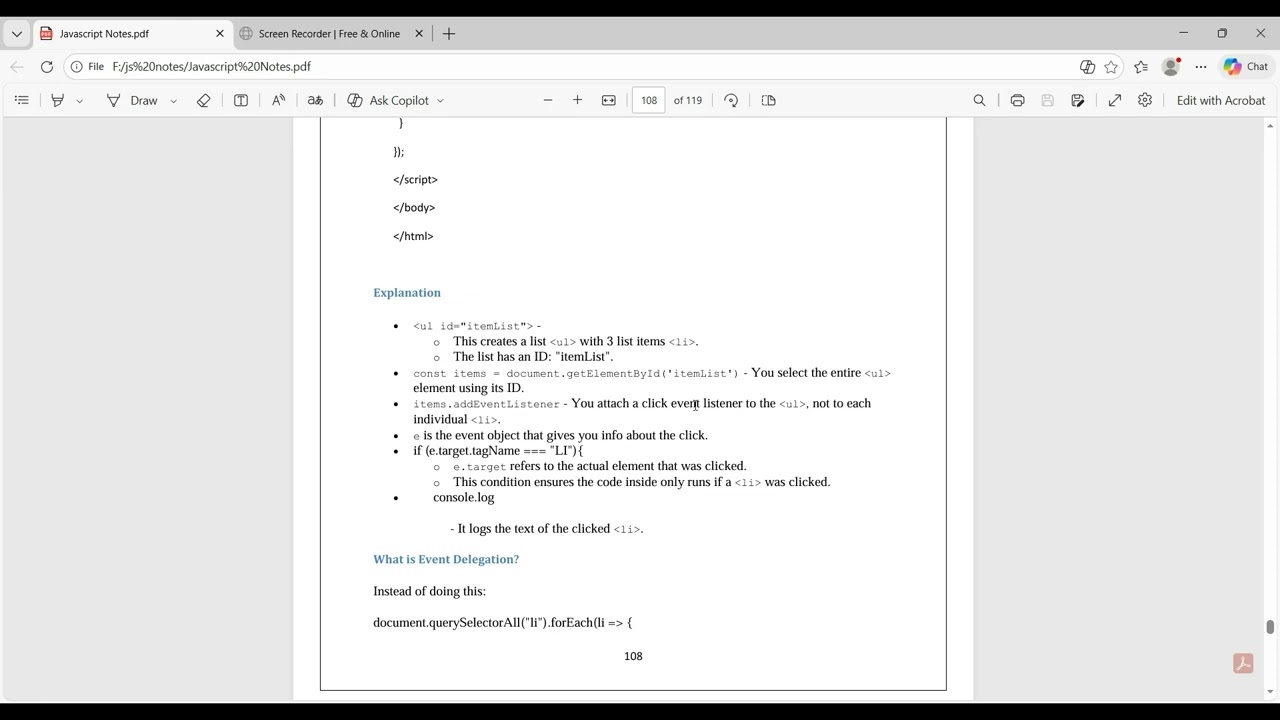
Task: Click the 'What is Event Delegation?' heading
Action: pos(446,560)
